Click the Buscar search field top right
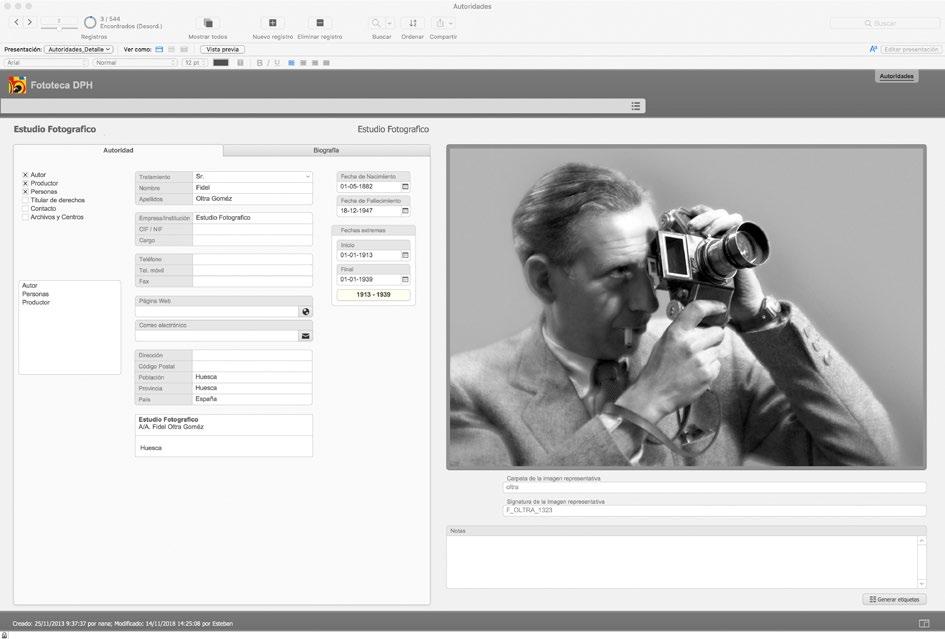945x639 pixels. pos(885,23)
